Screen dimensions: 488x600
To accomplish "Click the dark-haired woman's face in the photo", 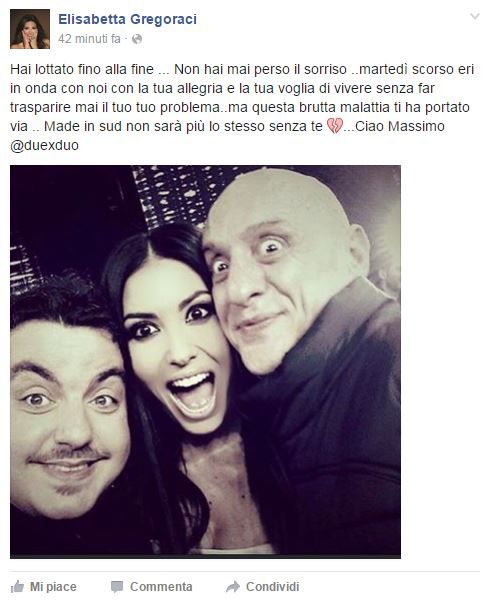I will tap(174, 346).
